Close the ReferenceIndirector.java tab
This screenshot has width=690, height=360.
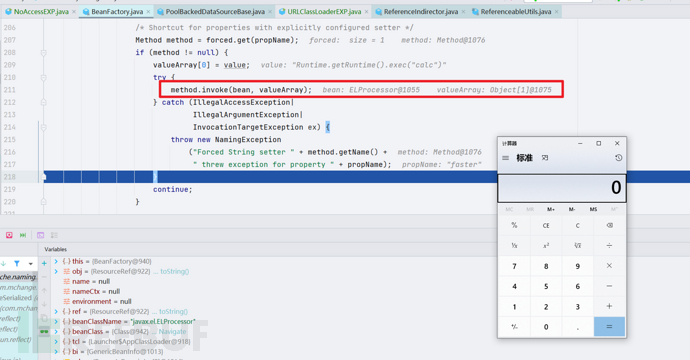pyautogui.click(x=463, y=11)
